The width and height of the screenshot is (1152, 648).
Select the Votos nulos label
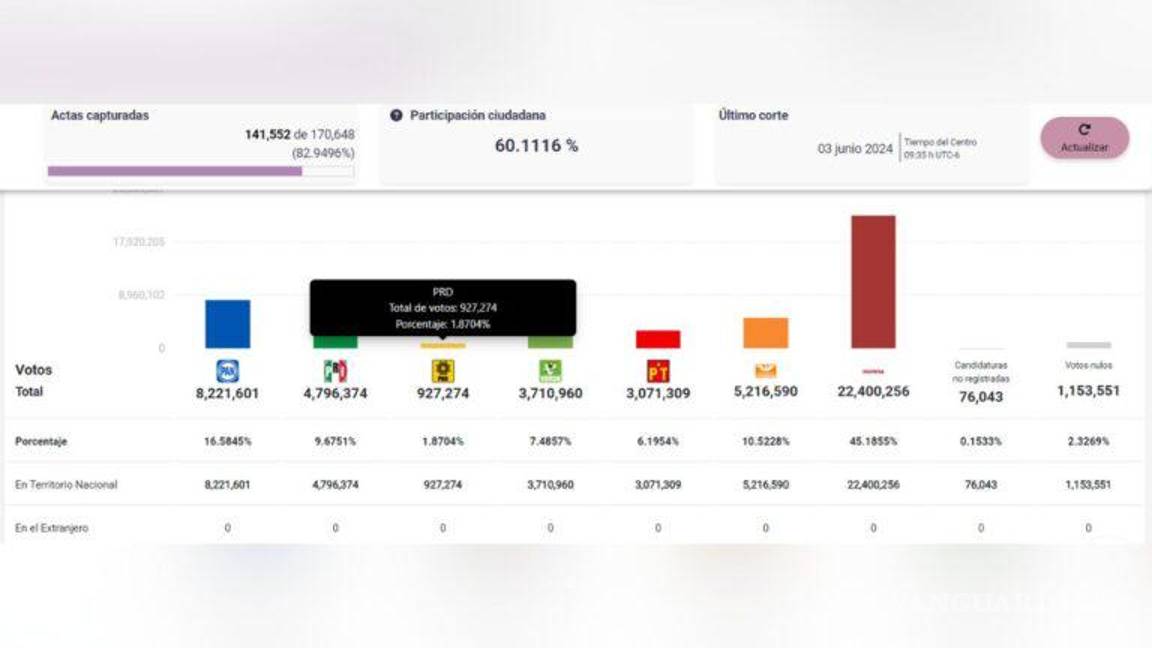click(x=1088, y=366)
